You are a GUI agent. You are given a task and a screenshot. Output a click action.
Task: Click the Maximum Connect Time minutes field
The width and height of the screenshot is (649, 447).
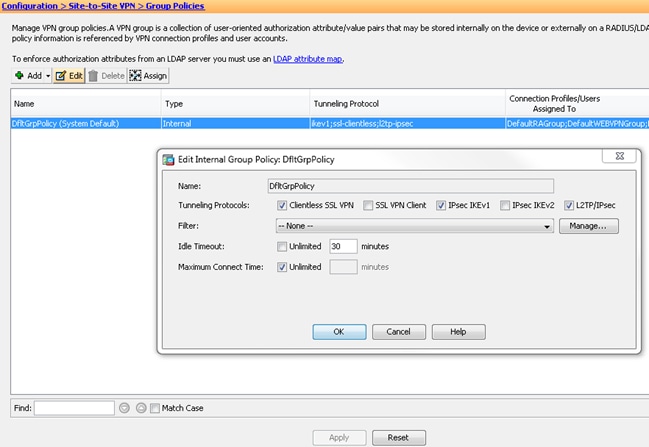coord(343,267)
